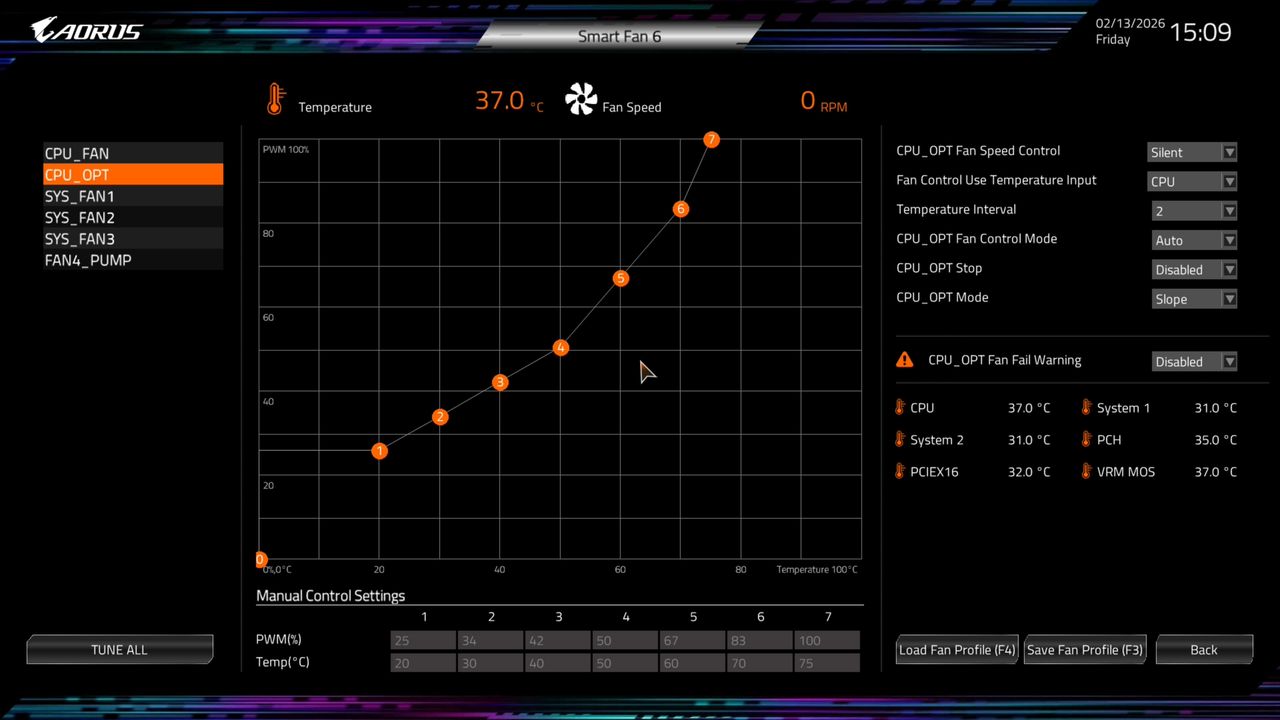Click the PWM field for point 1

[x=423, y=640]
